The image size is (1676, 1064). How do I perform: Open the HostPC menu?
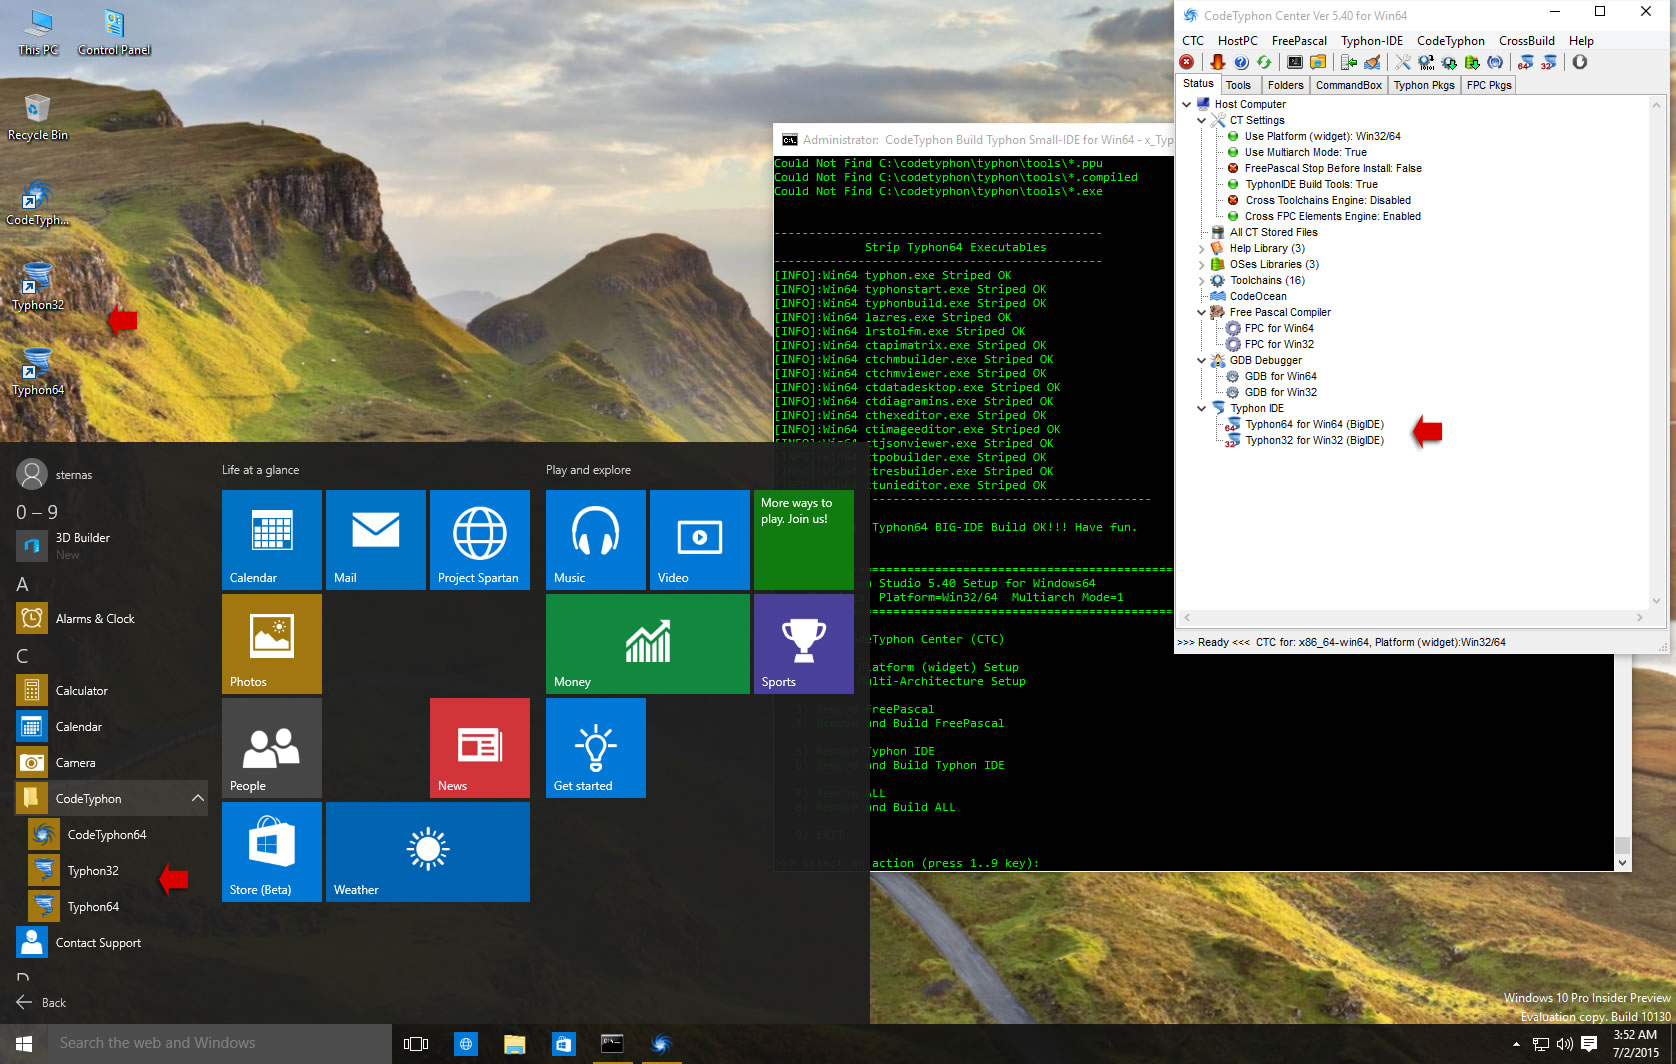coord(1238,41)
